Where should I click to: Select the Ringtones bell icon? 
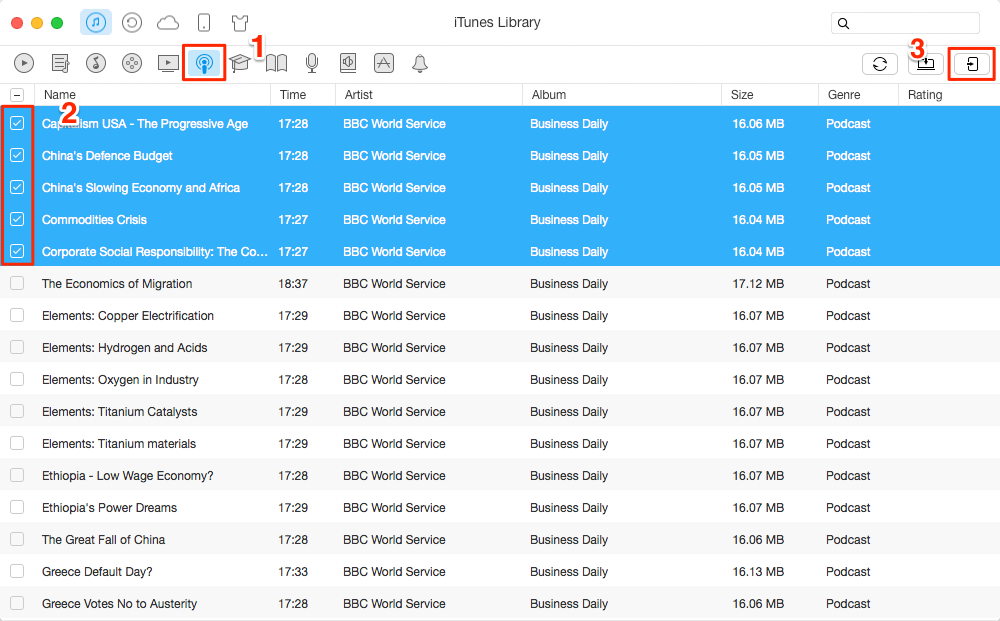point(420,63)
